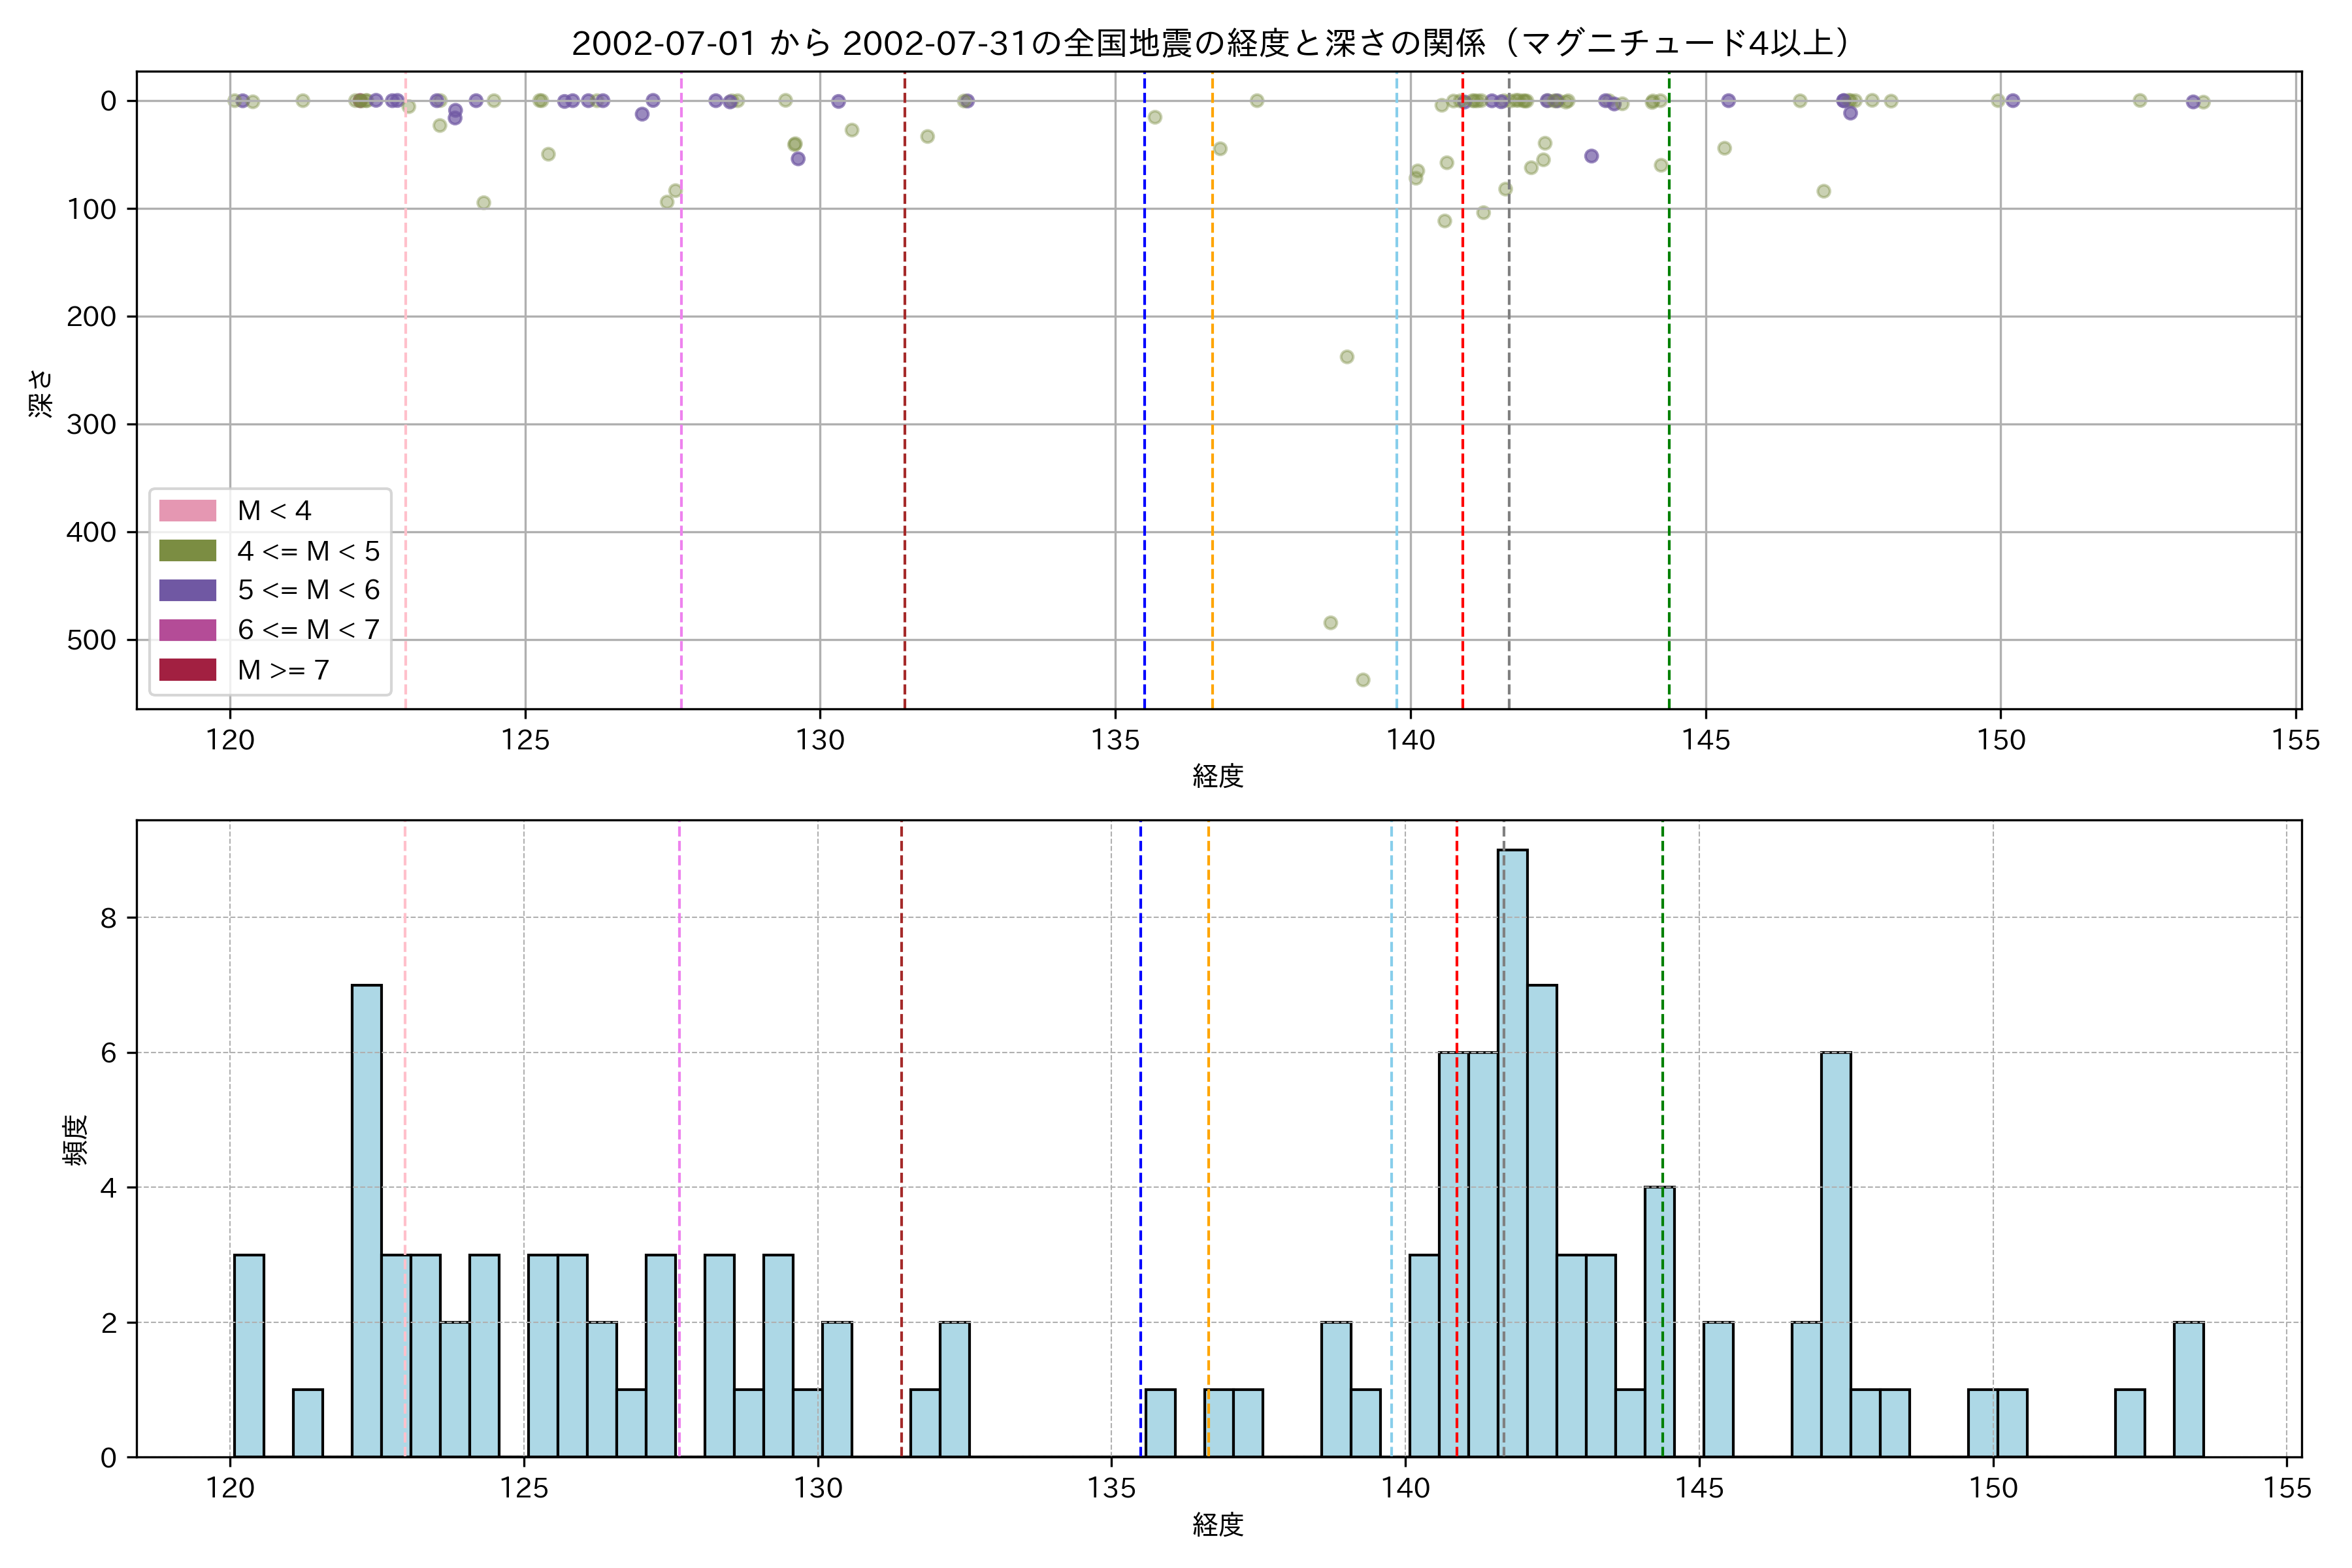Click the deepest scatter point near depth 540
The height and width of the screenshot is (1568, 2352).
1362,680
